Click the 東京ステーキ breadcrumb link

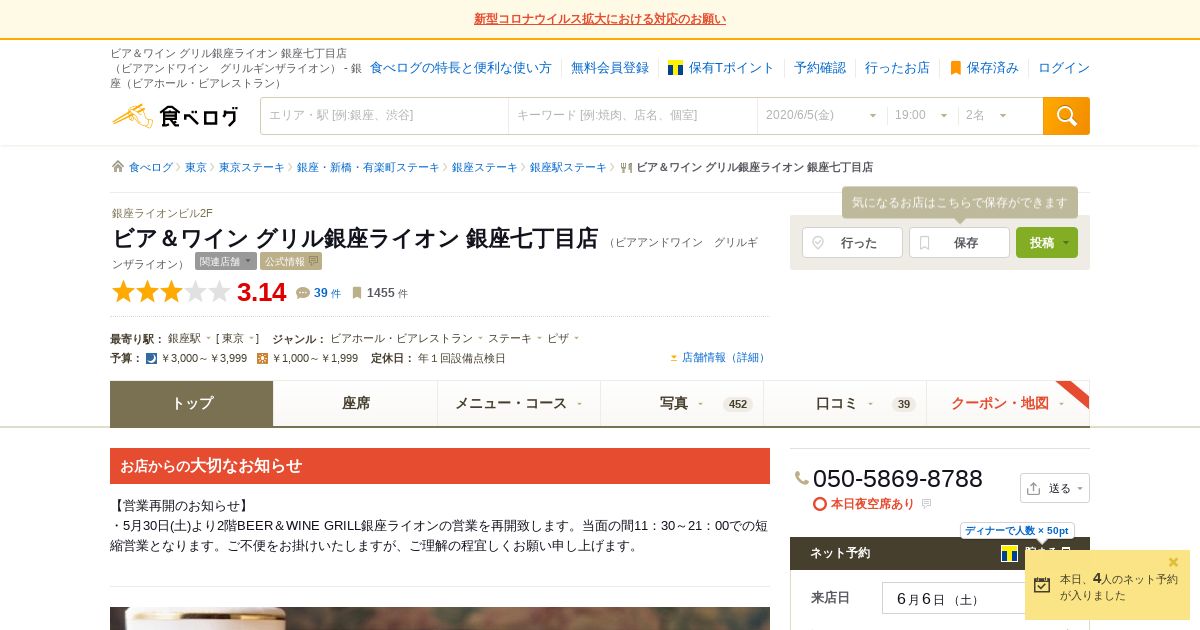(x=252, y=167)
